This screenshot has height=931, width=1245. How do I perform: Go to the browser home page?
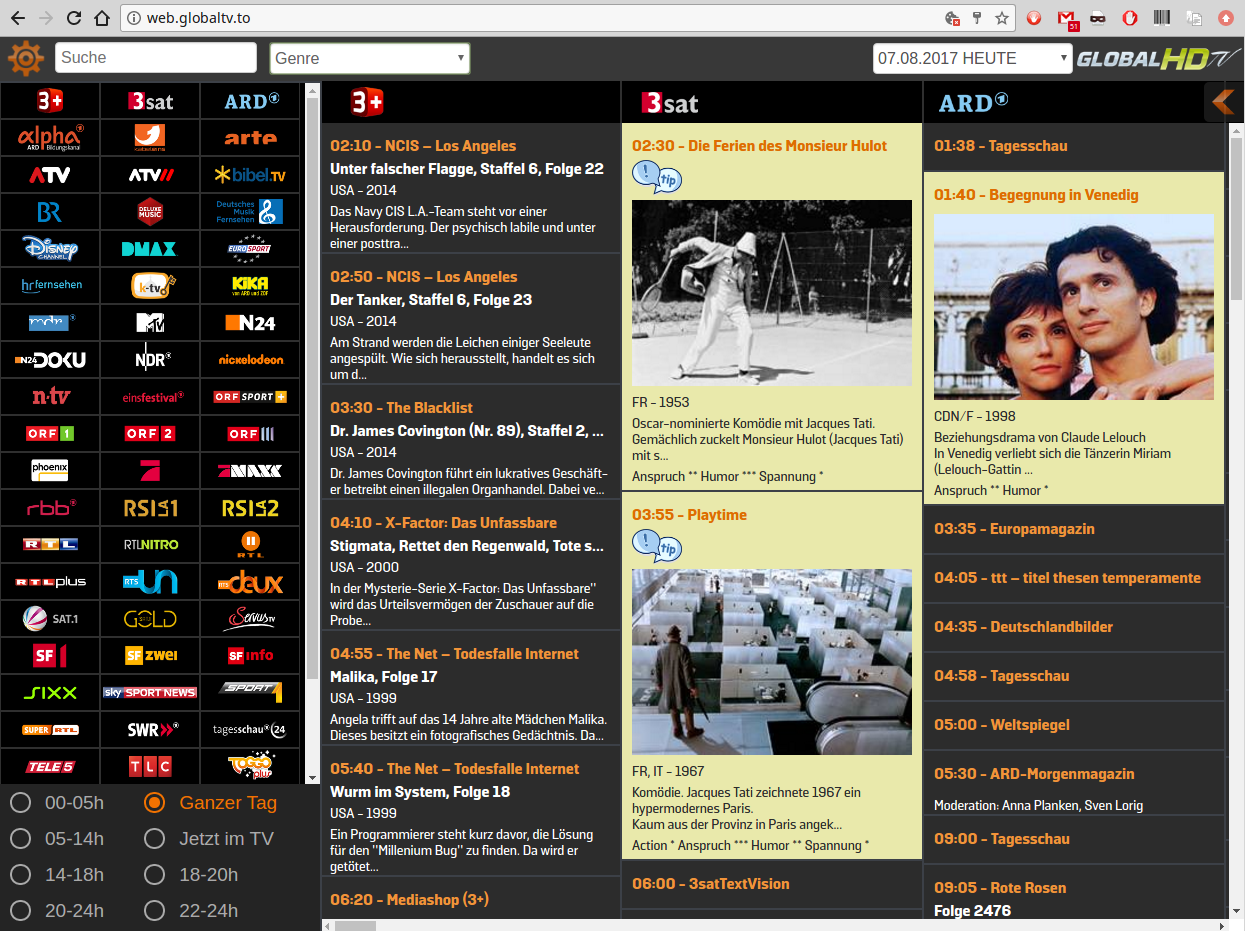tap(101, 18)
